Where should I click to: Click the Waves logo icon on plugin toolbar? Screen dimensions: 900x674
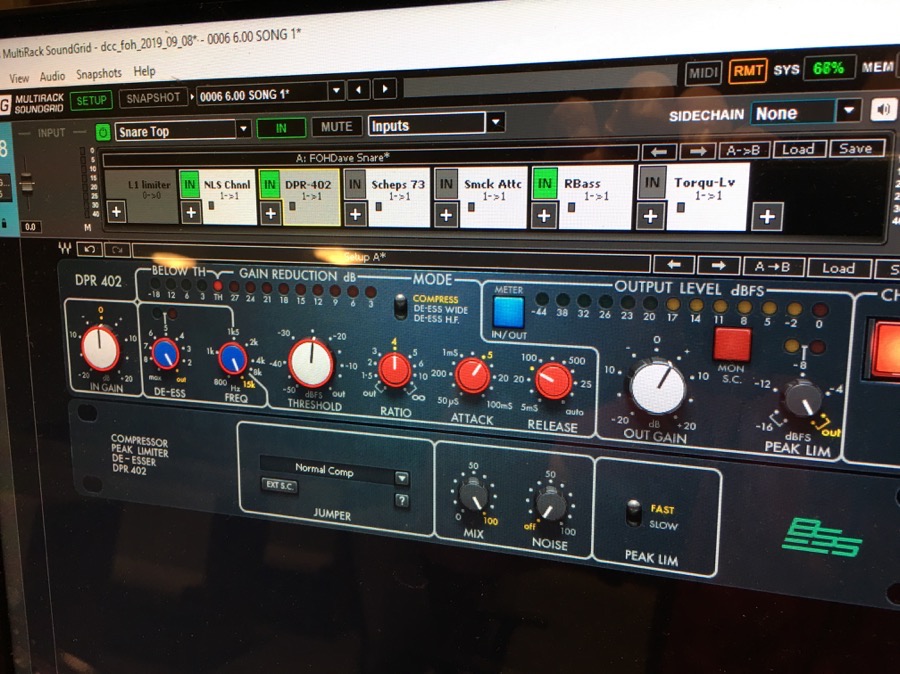point(64,248)
